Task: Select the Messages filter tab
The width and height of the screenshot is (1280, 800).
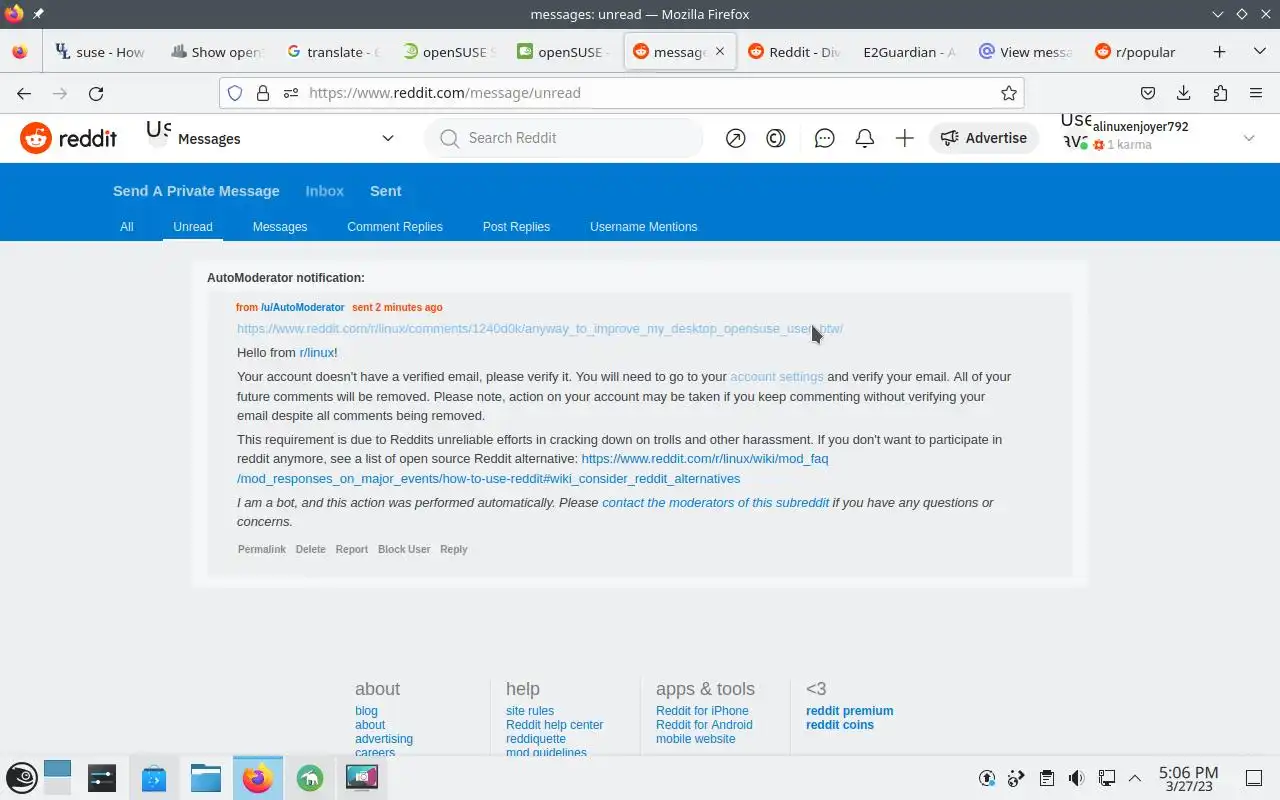Action: 280,227
